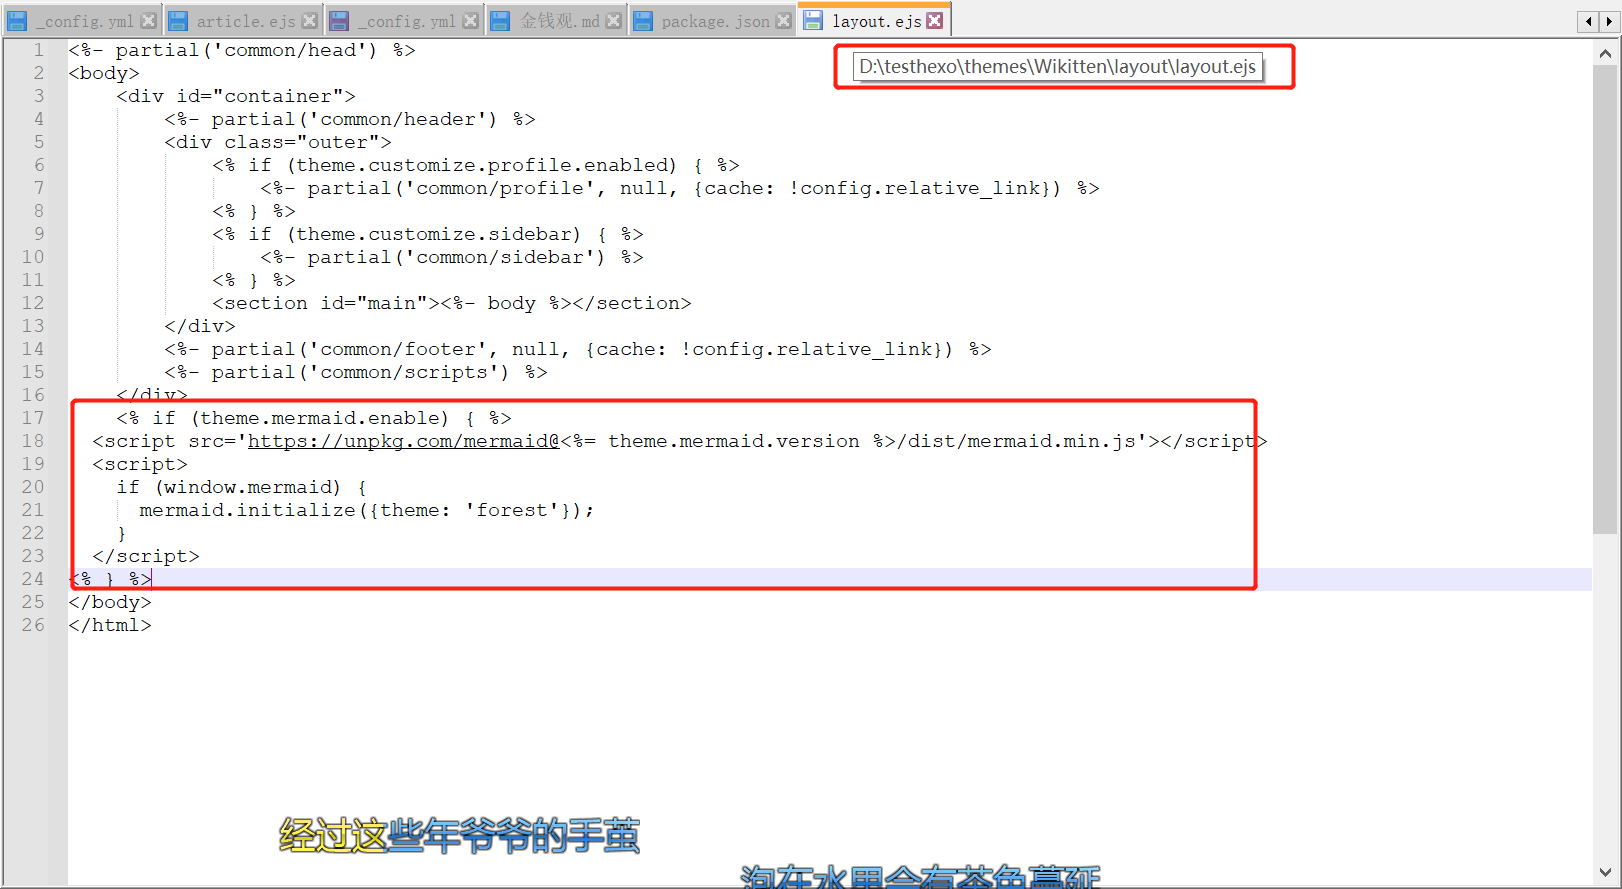
Task: Click the opening <body> tag on line 2
Action: [x=104, y=73]
